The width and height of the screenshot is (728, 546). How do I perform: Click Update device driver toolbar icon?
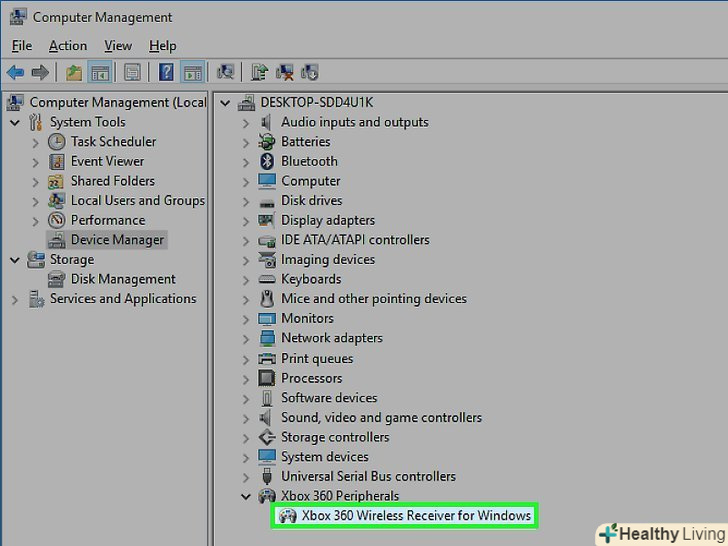pos(260,72)
